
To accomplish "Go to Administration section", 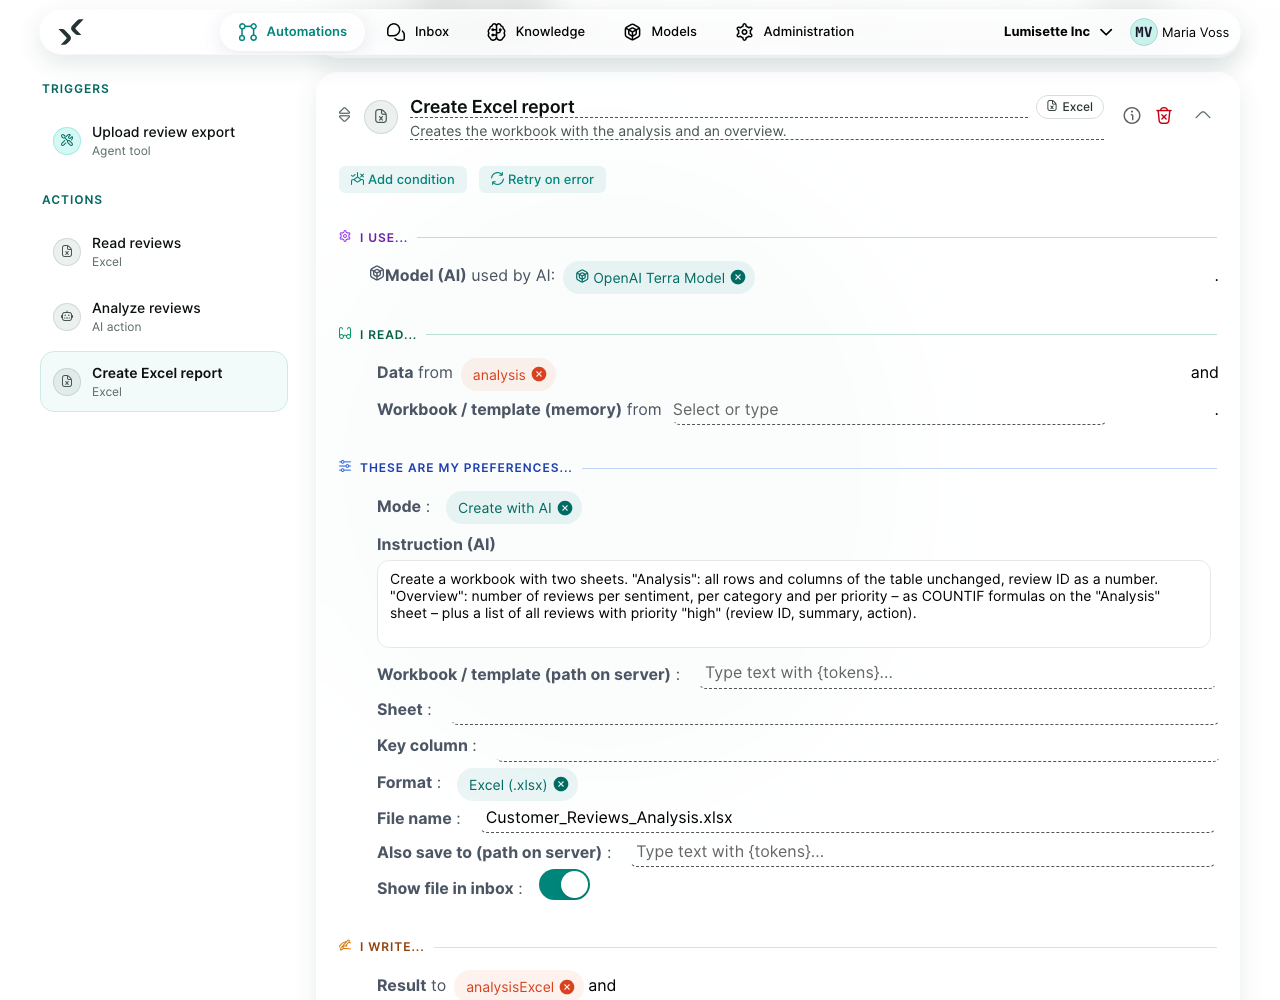I will pyautogui.click(x=795, y=32).
